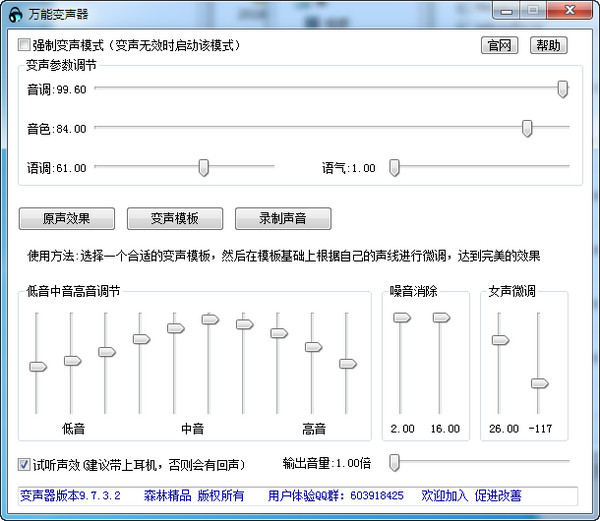Uncheck the 试听声效 checkbox
Viewport: 600px width, 521px height.
(x=25, y=464)
